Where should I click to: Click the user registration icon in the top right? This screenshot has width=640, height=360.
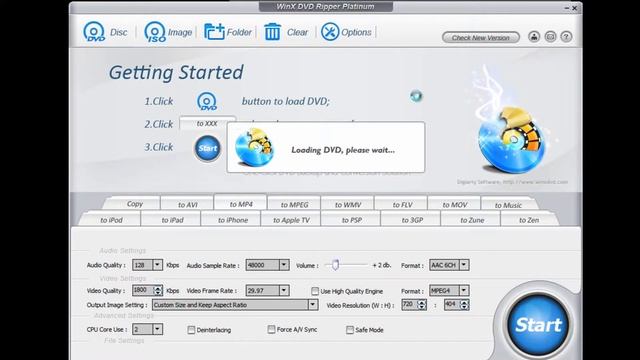(x=534, y=37)
